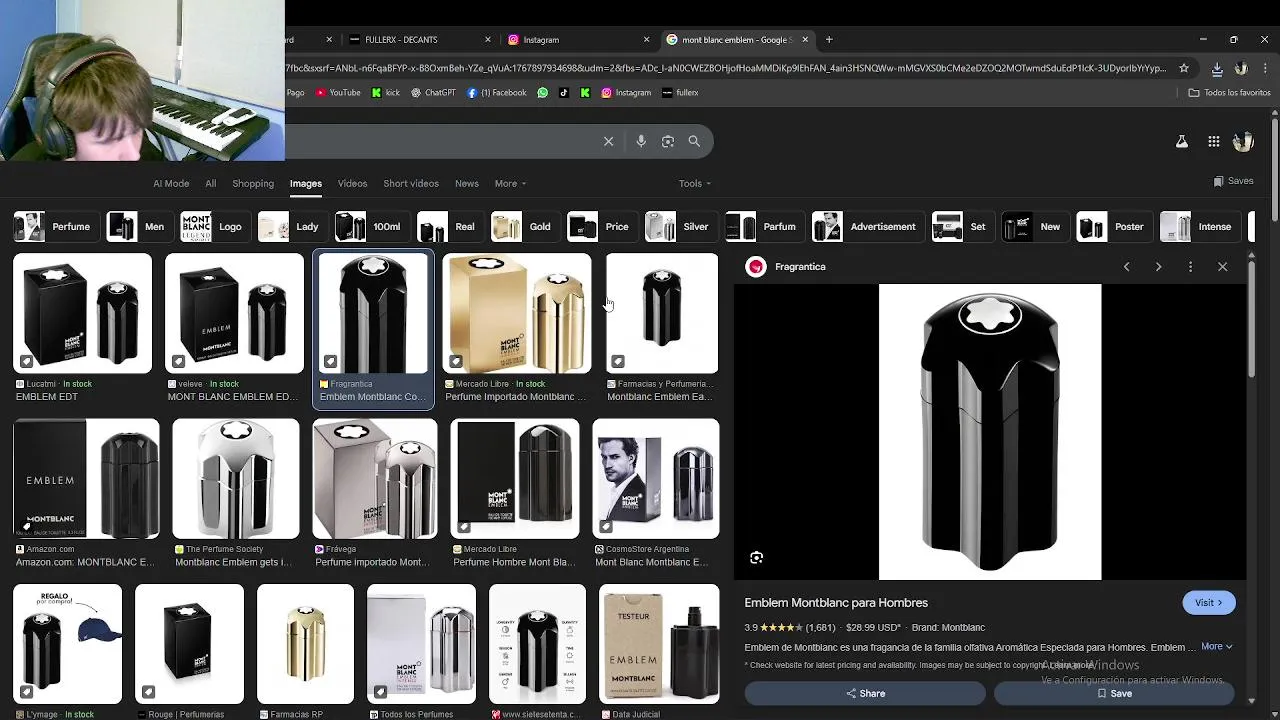The width and height of the screenshot is (1280, 720).
Task: Open CosmoStore Argentina image result
Action: 656,479
